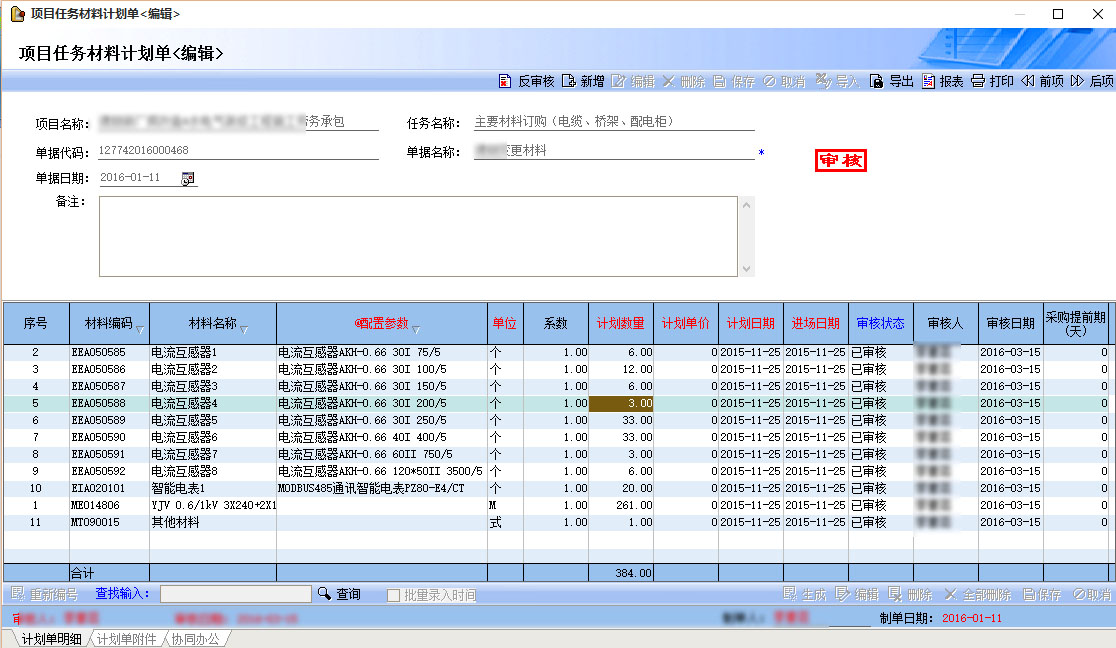
Task: Open the 报表 (report) toolbar icon
Action: (x=928, y=81)
